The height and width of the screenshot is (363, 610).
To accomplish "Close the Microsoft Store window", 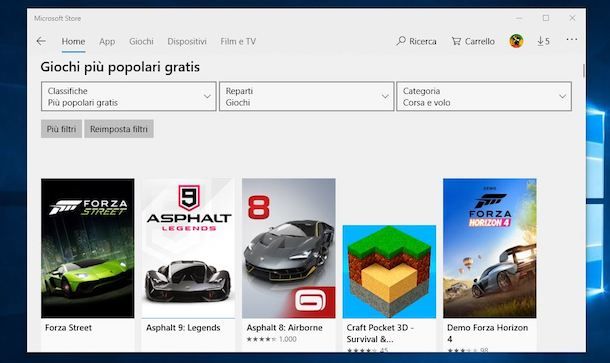I will [572, 18].
